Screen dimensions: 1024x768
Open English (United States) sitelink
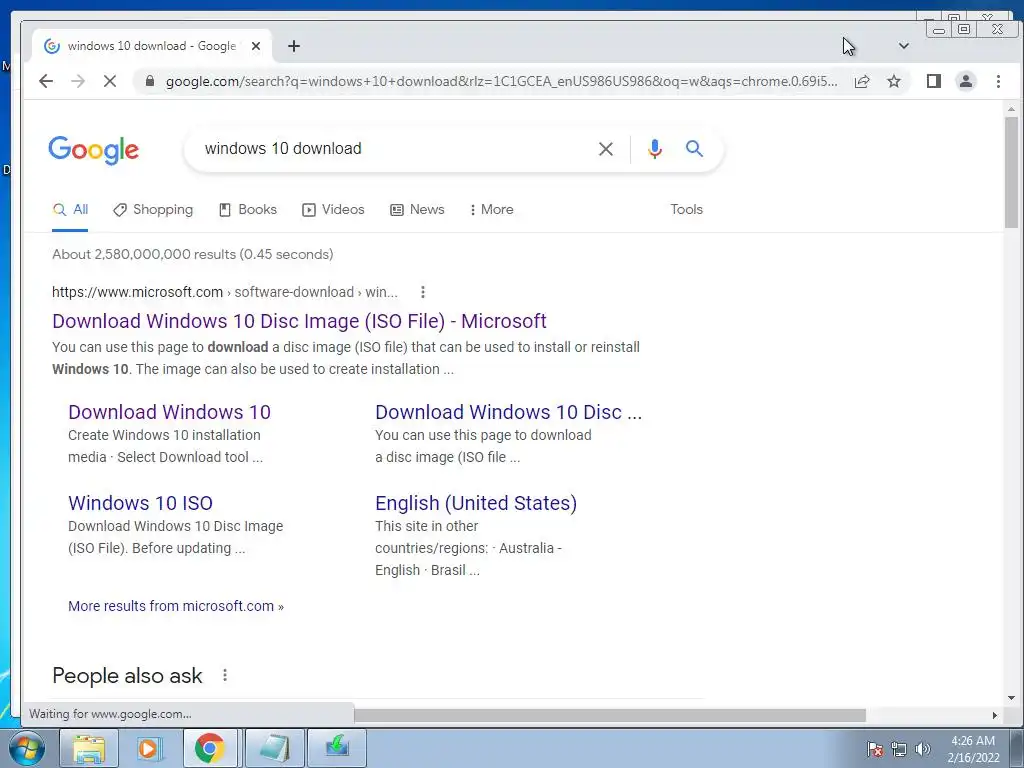tap(476, 503)
